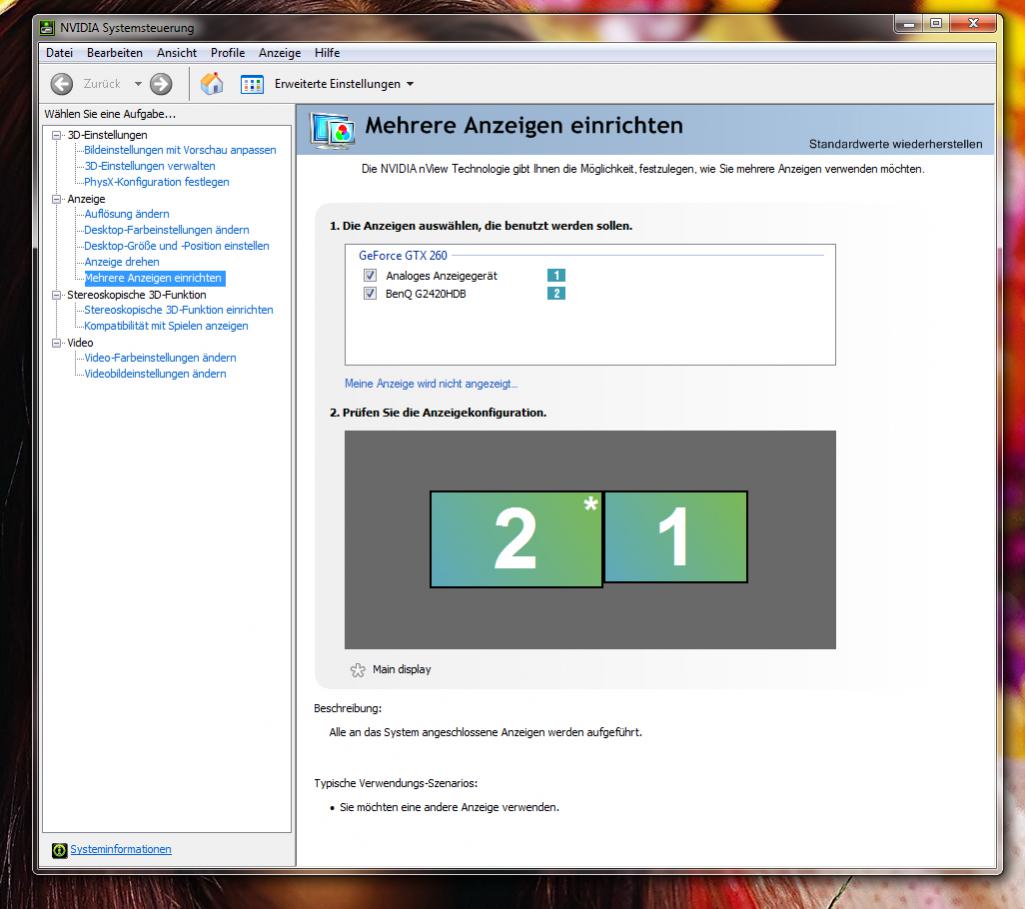1025x909 pixels.
Task: Open Video-Farbeinstellungen ändern
Action: pyautogui.click(x=160, y=358)
